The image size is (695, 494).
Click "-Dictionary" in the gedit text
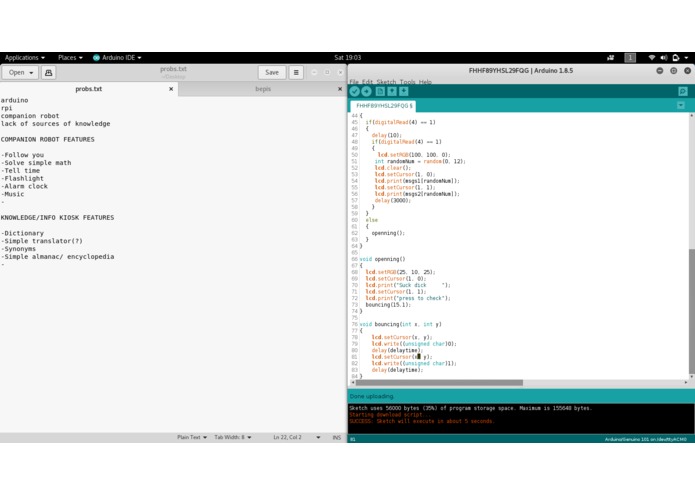coord(22,233)
